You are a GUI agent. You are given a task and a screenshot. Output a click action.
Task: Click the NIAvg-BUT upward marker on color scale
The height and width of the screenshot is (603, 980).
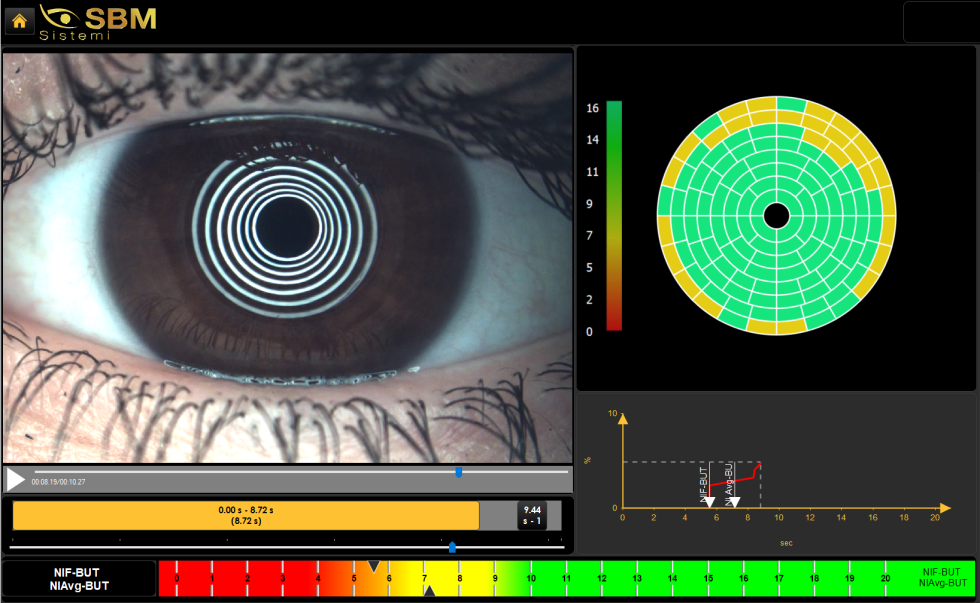pos(429,591)
